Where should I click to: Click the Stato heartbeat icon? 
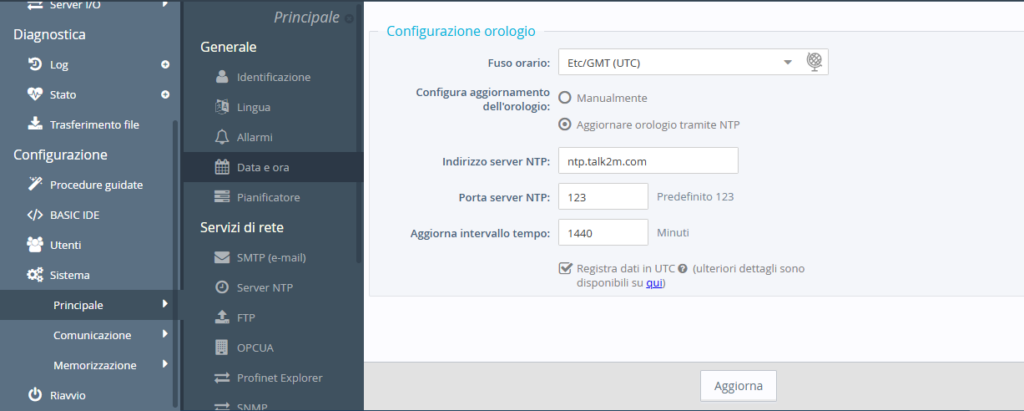tap(34, 95)
